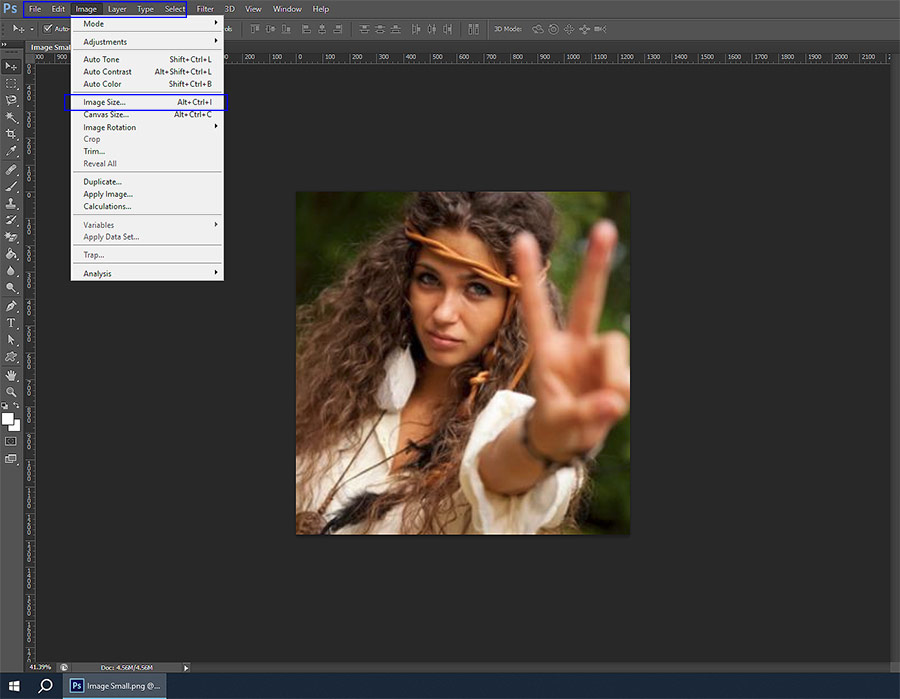Toggle Quick Mask mode
This screenshot has height=699, width=900.
12,441
